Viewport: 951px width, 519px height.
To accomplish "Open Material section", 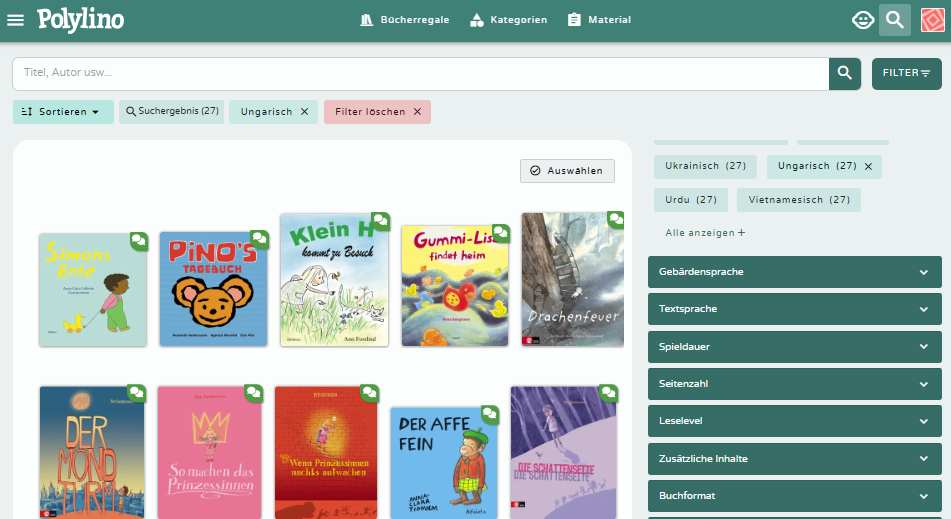I will coord(599,20).
